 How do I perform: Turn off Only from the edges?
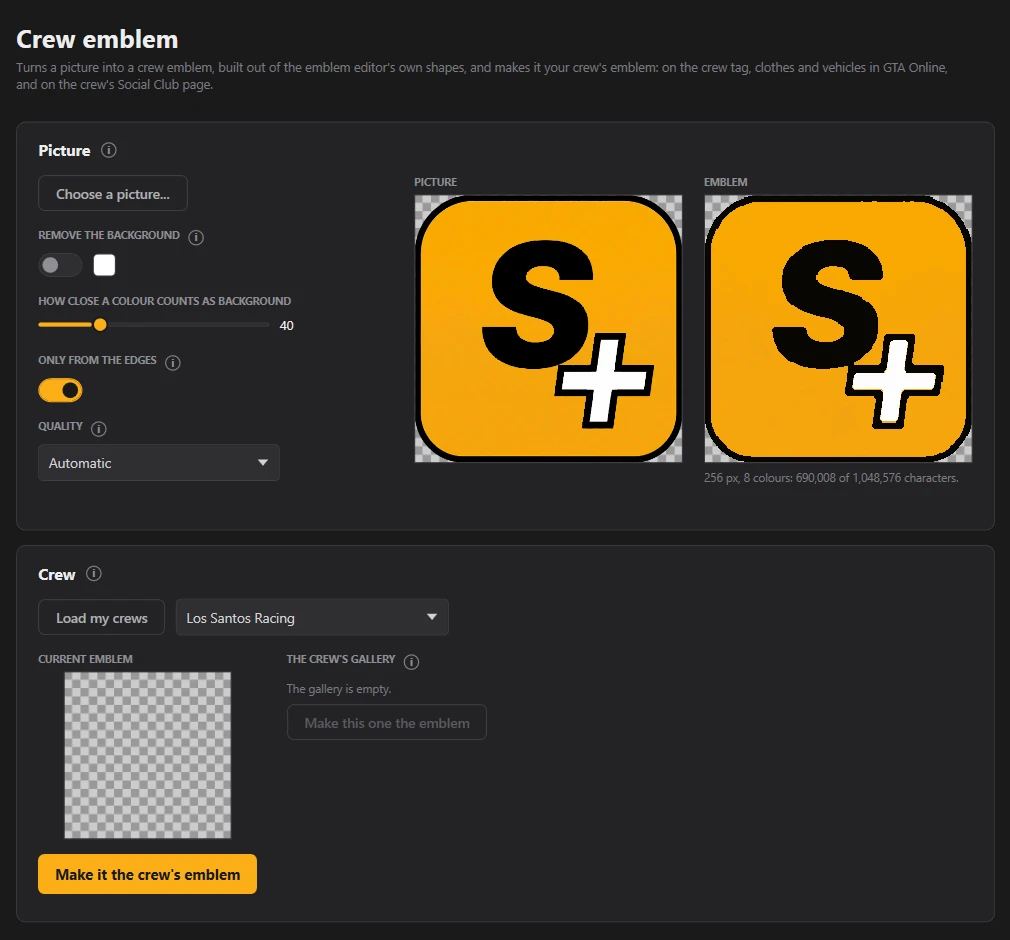point(60,390)
